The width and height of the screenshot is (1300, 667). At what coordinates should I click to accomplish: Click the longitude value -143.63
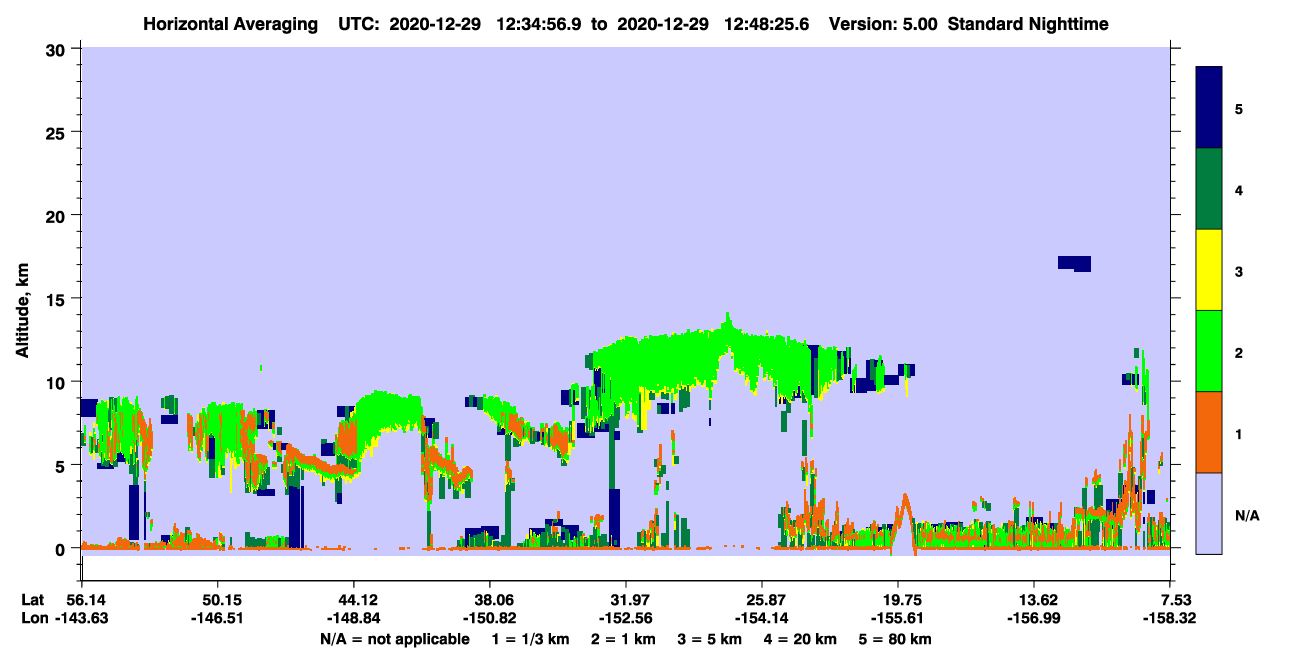81,618
